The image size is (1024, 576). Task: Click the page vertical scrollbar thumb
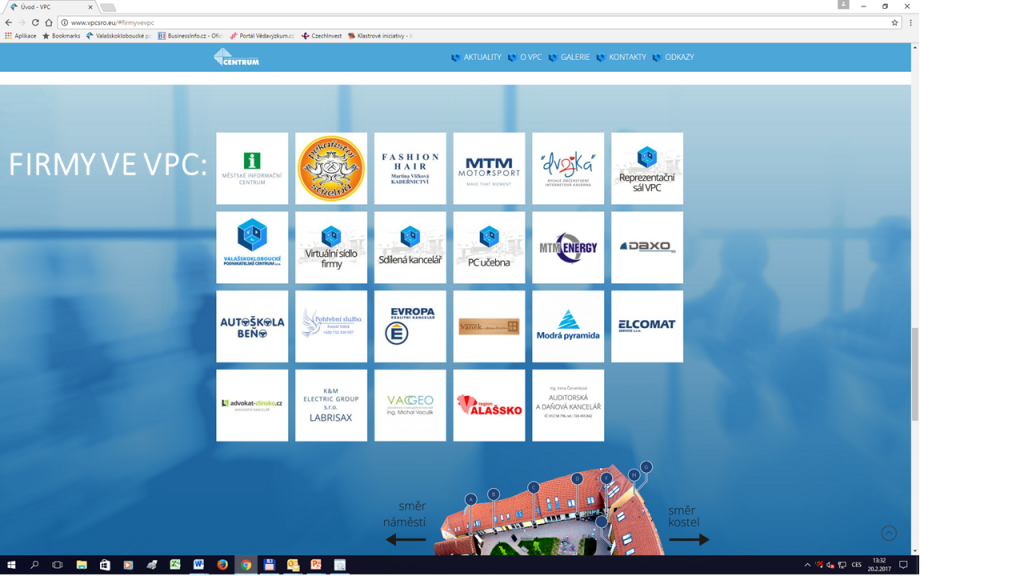[915, 374]
